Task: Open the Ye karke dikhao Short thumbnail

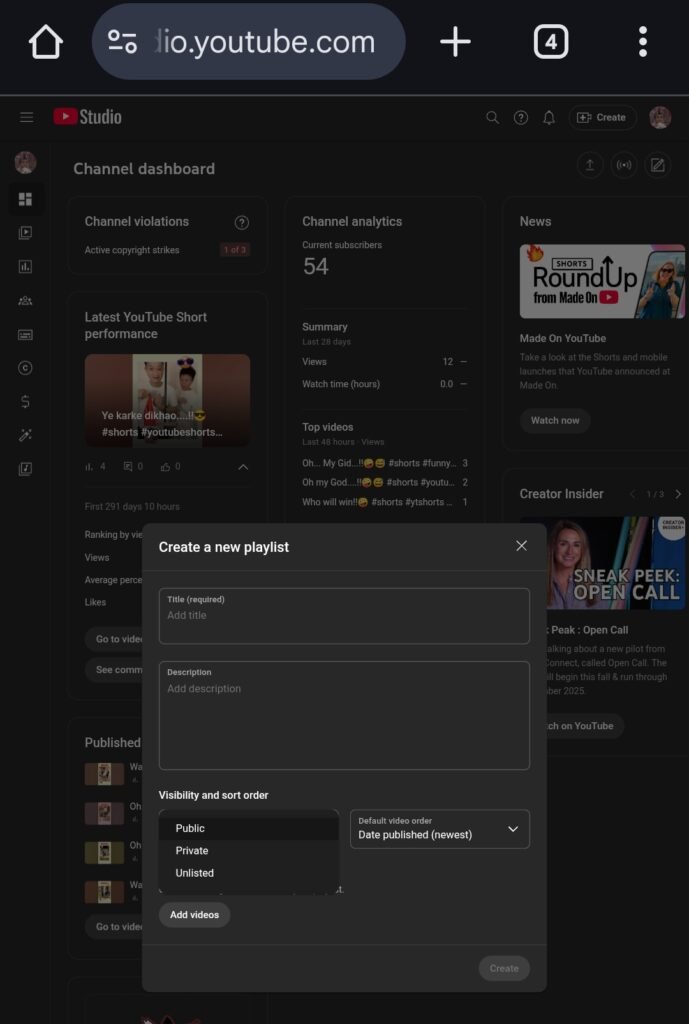Action: [x=167, y=400]
